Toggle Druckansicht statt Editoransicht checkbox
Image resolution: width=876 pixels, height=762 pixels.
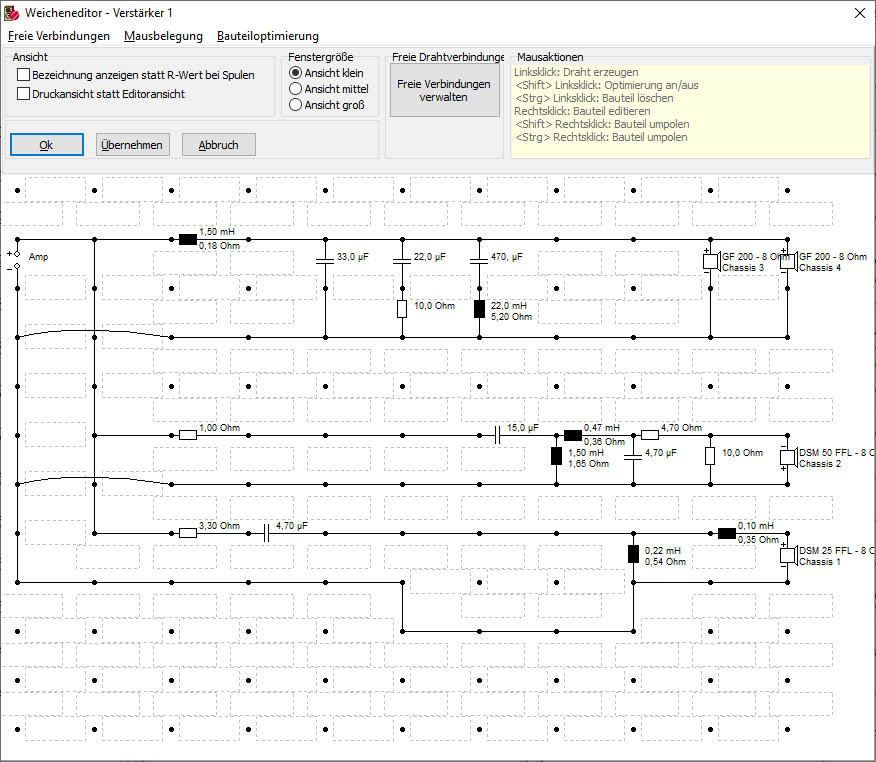click(24, 94)
